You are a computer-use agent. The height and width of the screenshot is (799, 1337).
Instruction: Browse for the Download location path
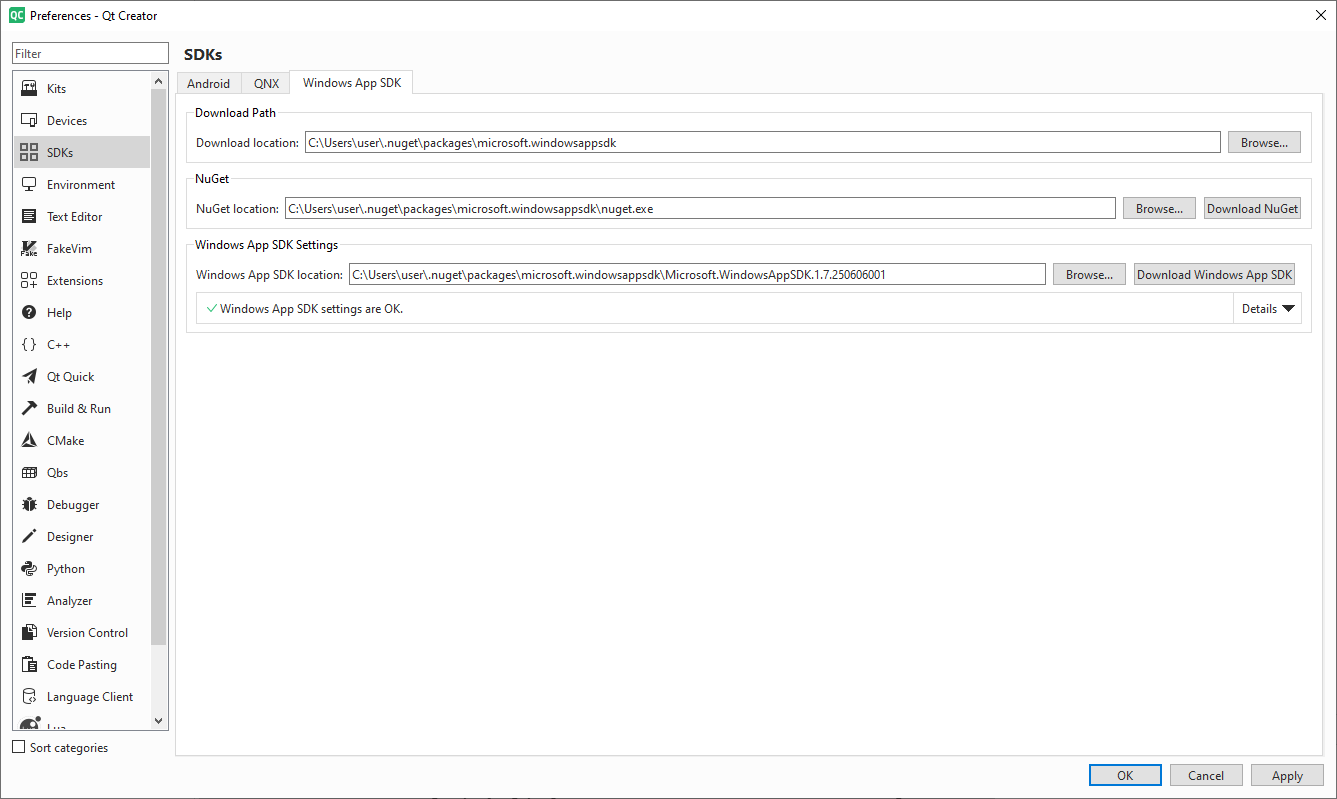(x=1264, y=143)
